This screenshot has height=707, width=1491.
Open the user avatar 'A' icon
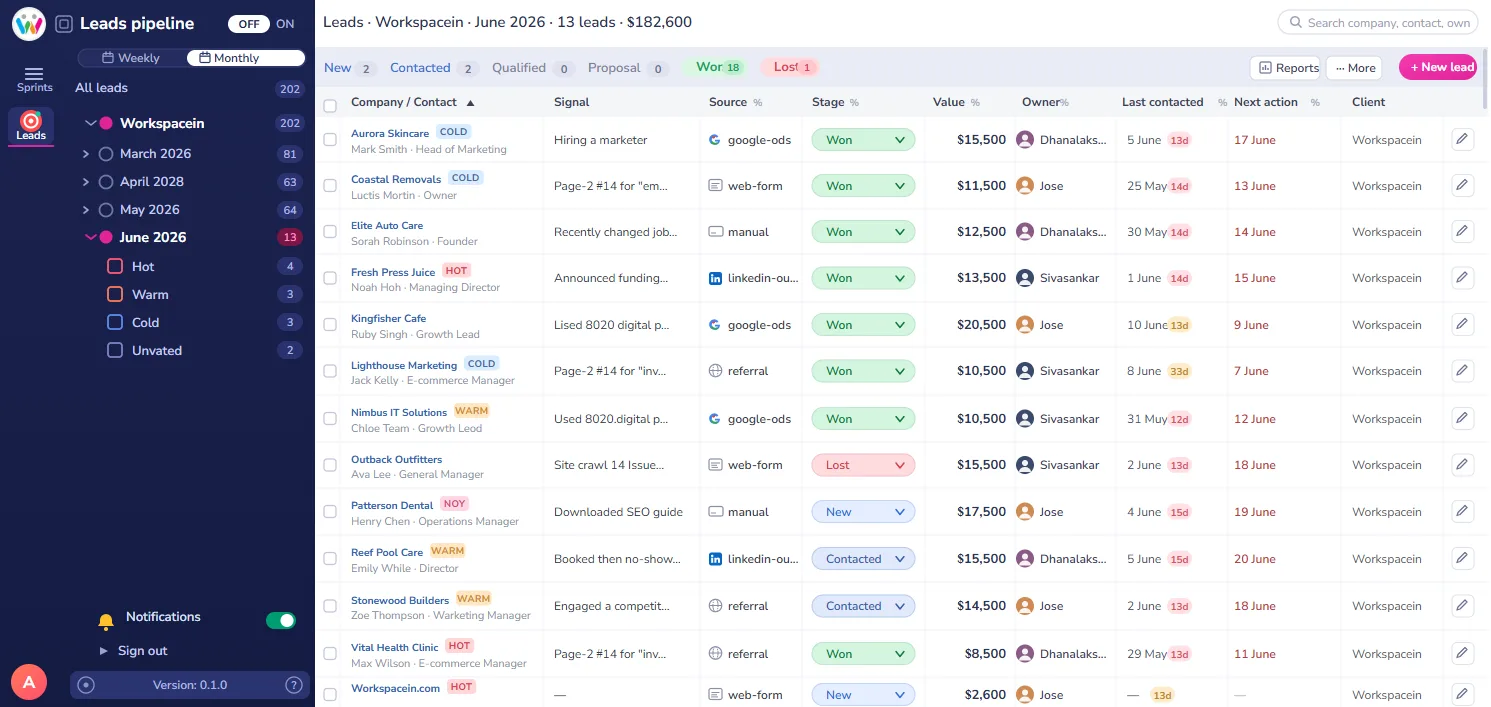29,683
